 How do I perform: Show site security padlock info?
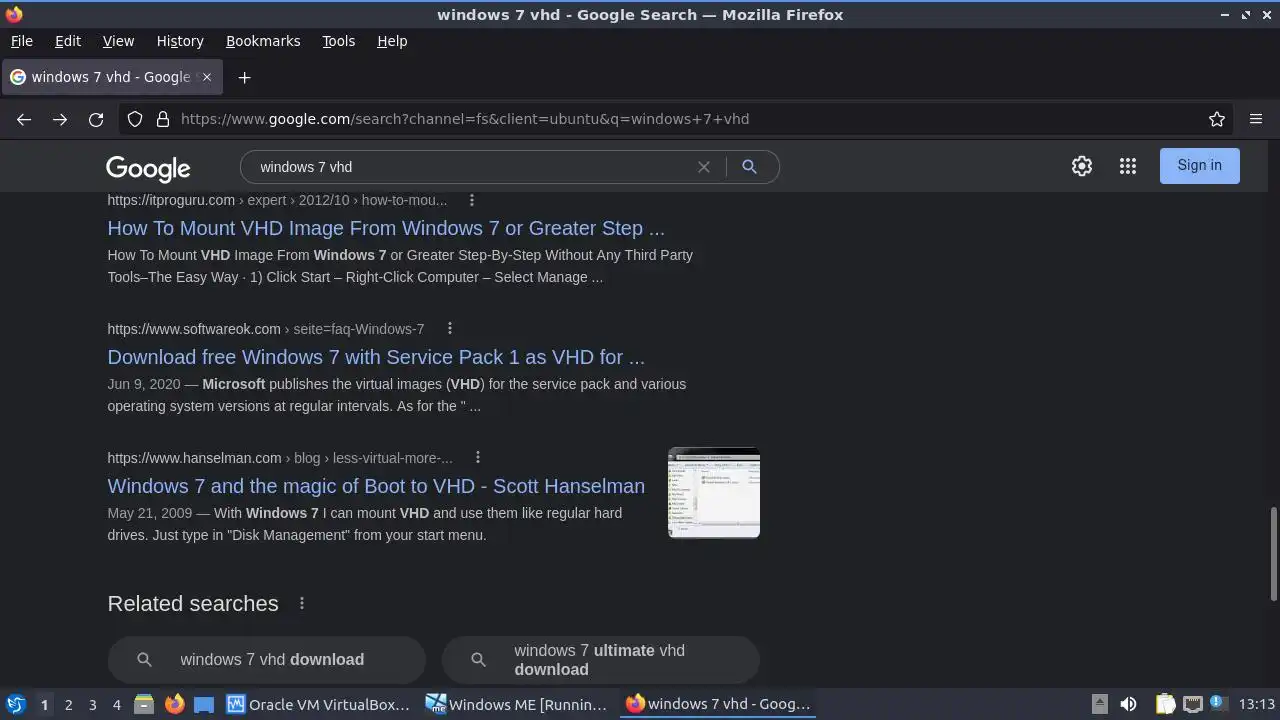pyautogui.click(x=163, y=119)
